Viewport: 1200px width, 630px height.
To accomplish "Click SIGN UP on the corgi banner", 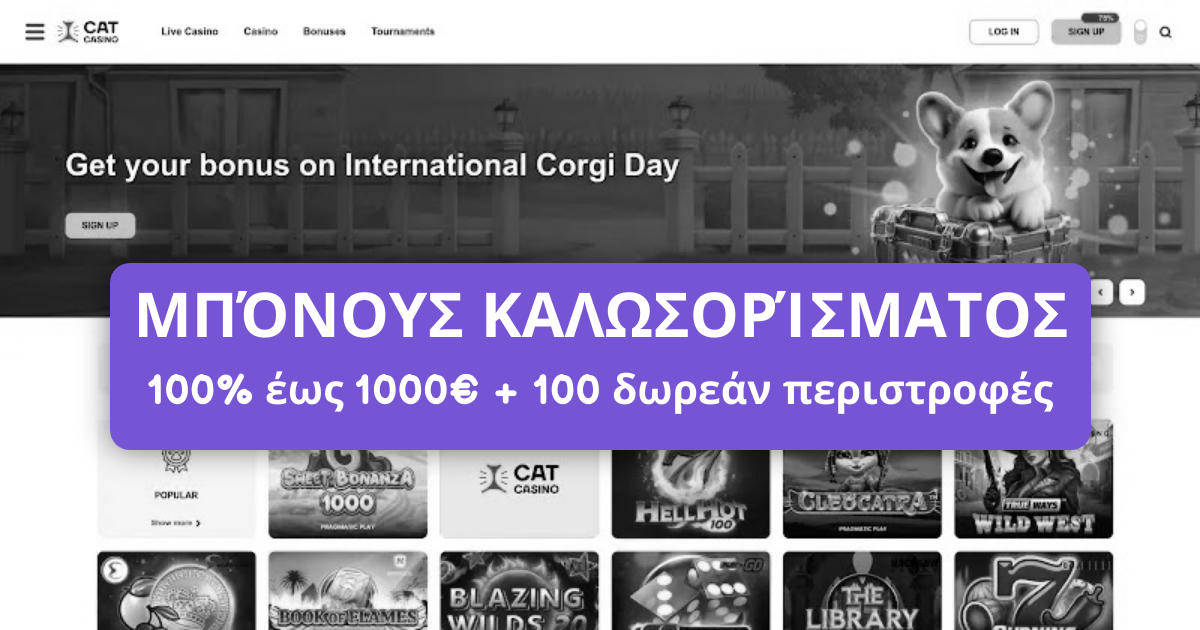I will [100, 225].
